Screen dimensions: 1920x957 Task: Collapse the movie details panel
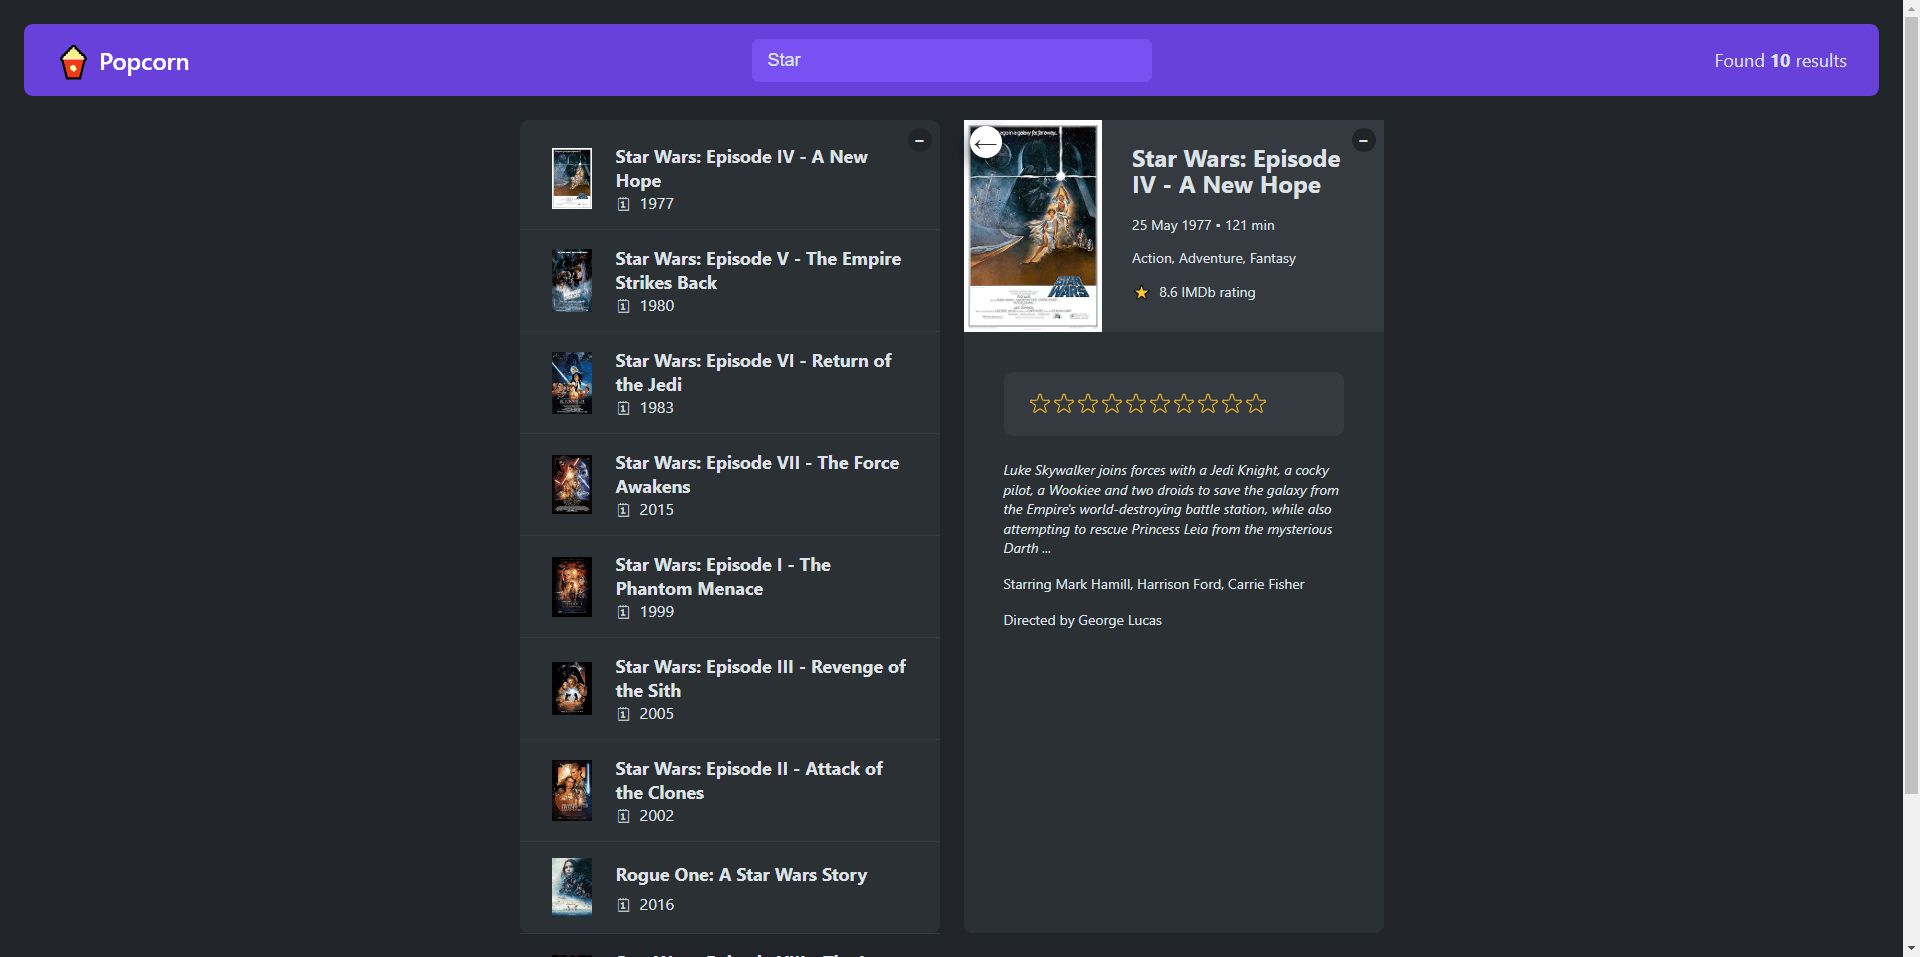pyautogui.click(x=1363, y=140)
